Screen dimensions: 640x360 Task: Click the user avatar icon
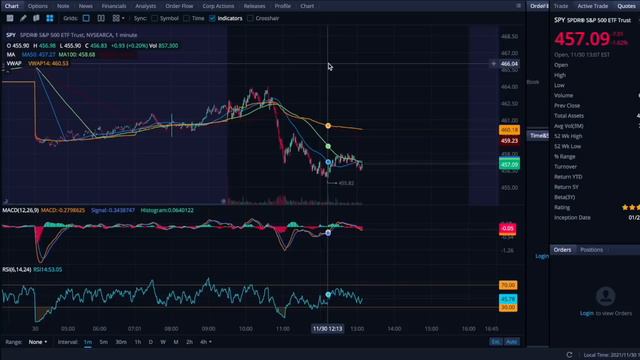coord(605,296)
